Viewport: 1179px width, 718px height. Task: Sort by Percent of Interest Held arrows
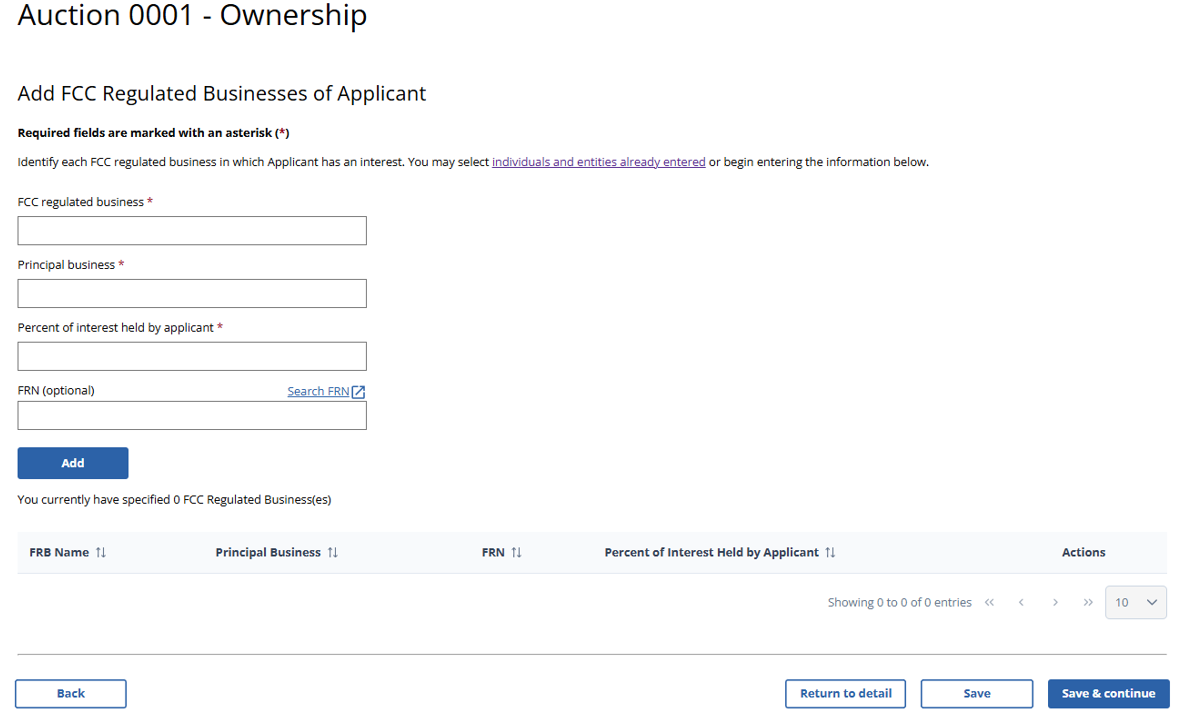pyautogui.click(x=831, y=553)
